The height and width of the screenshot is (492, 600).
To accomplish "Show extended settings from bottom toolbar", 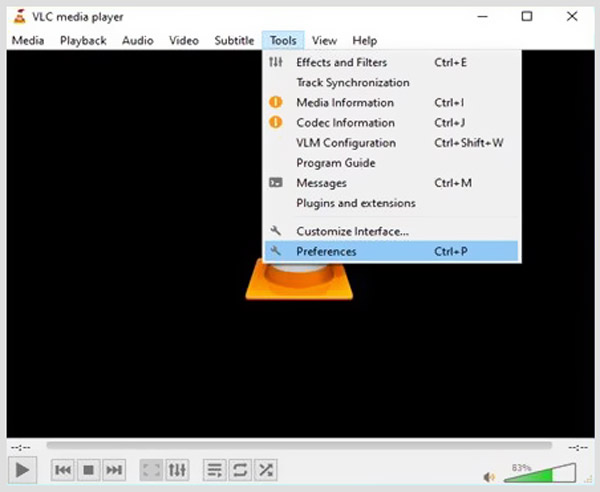I will (177, 469).
